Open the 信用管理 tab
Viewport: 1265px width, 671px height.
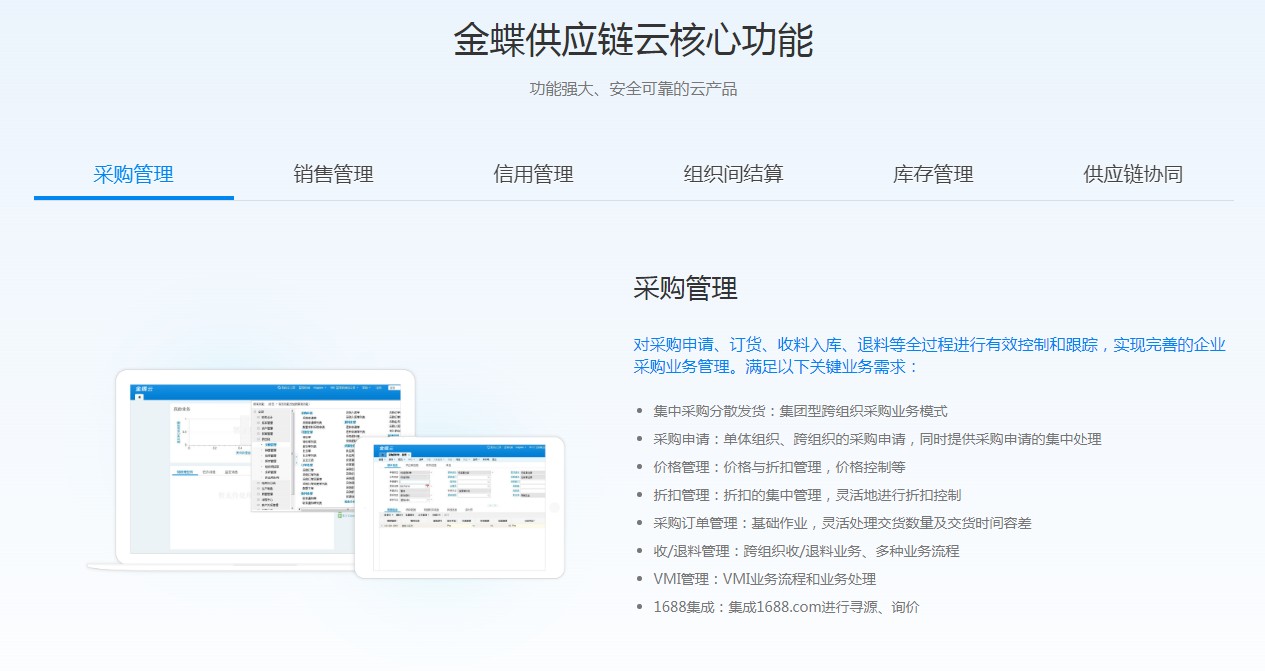[x=533, y=174]
